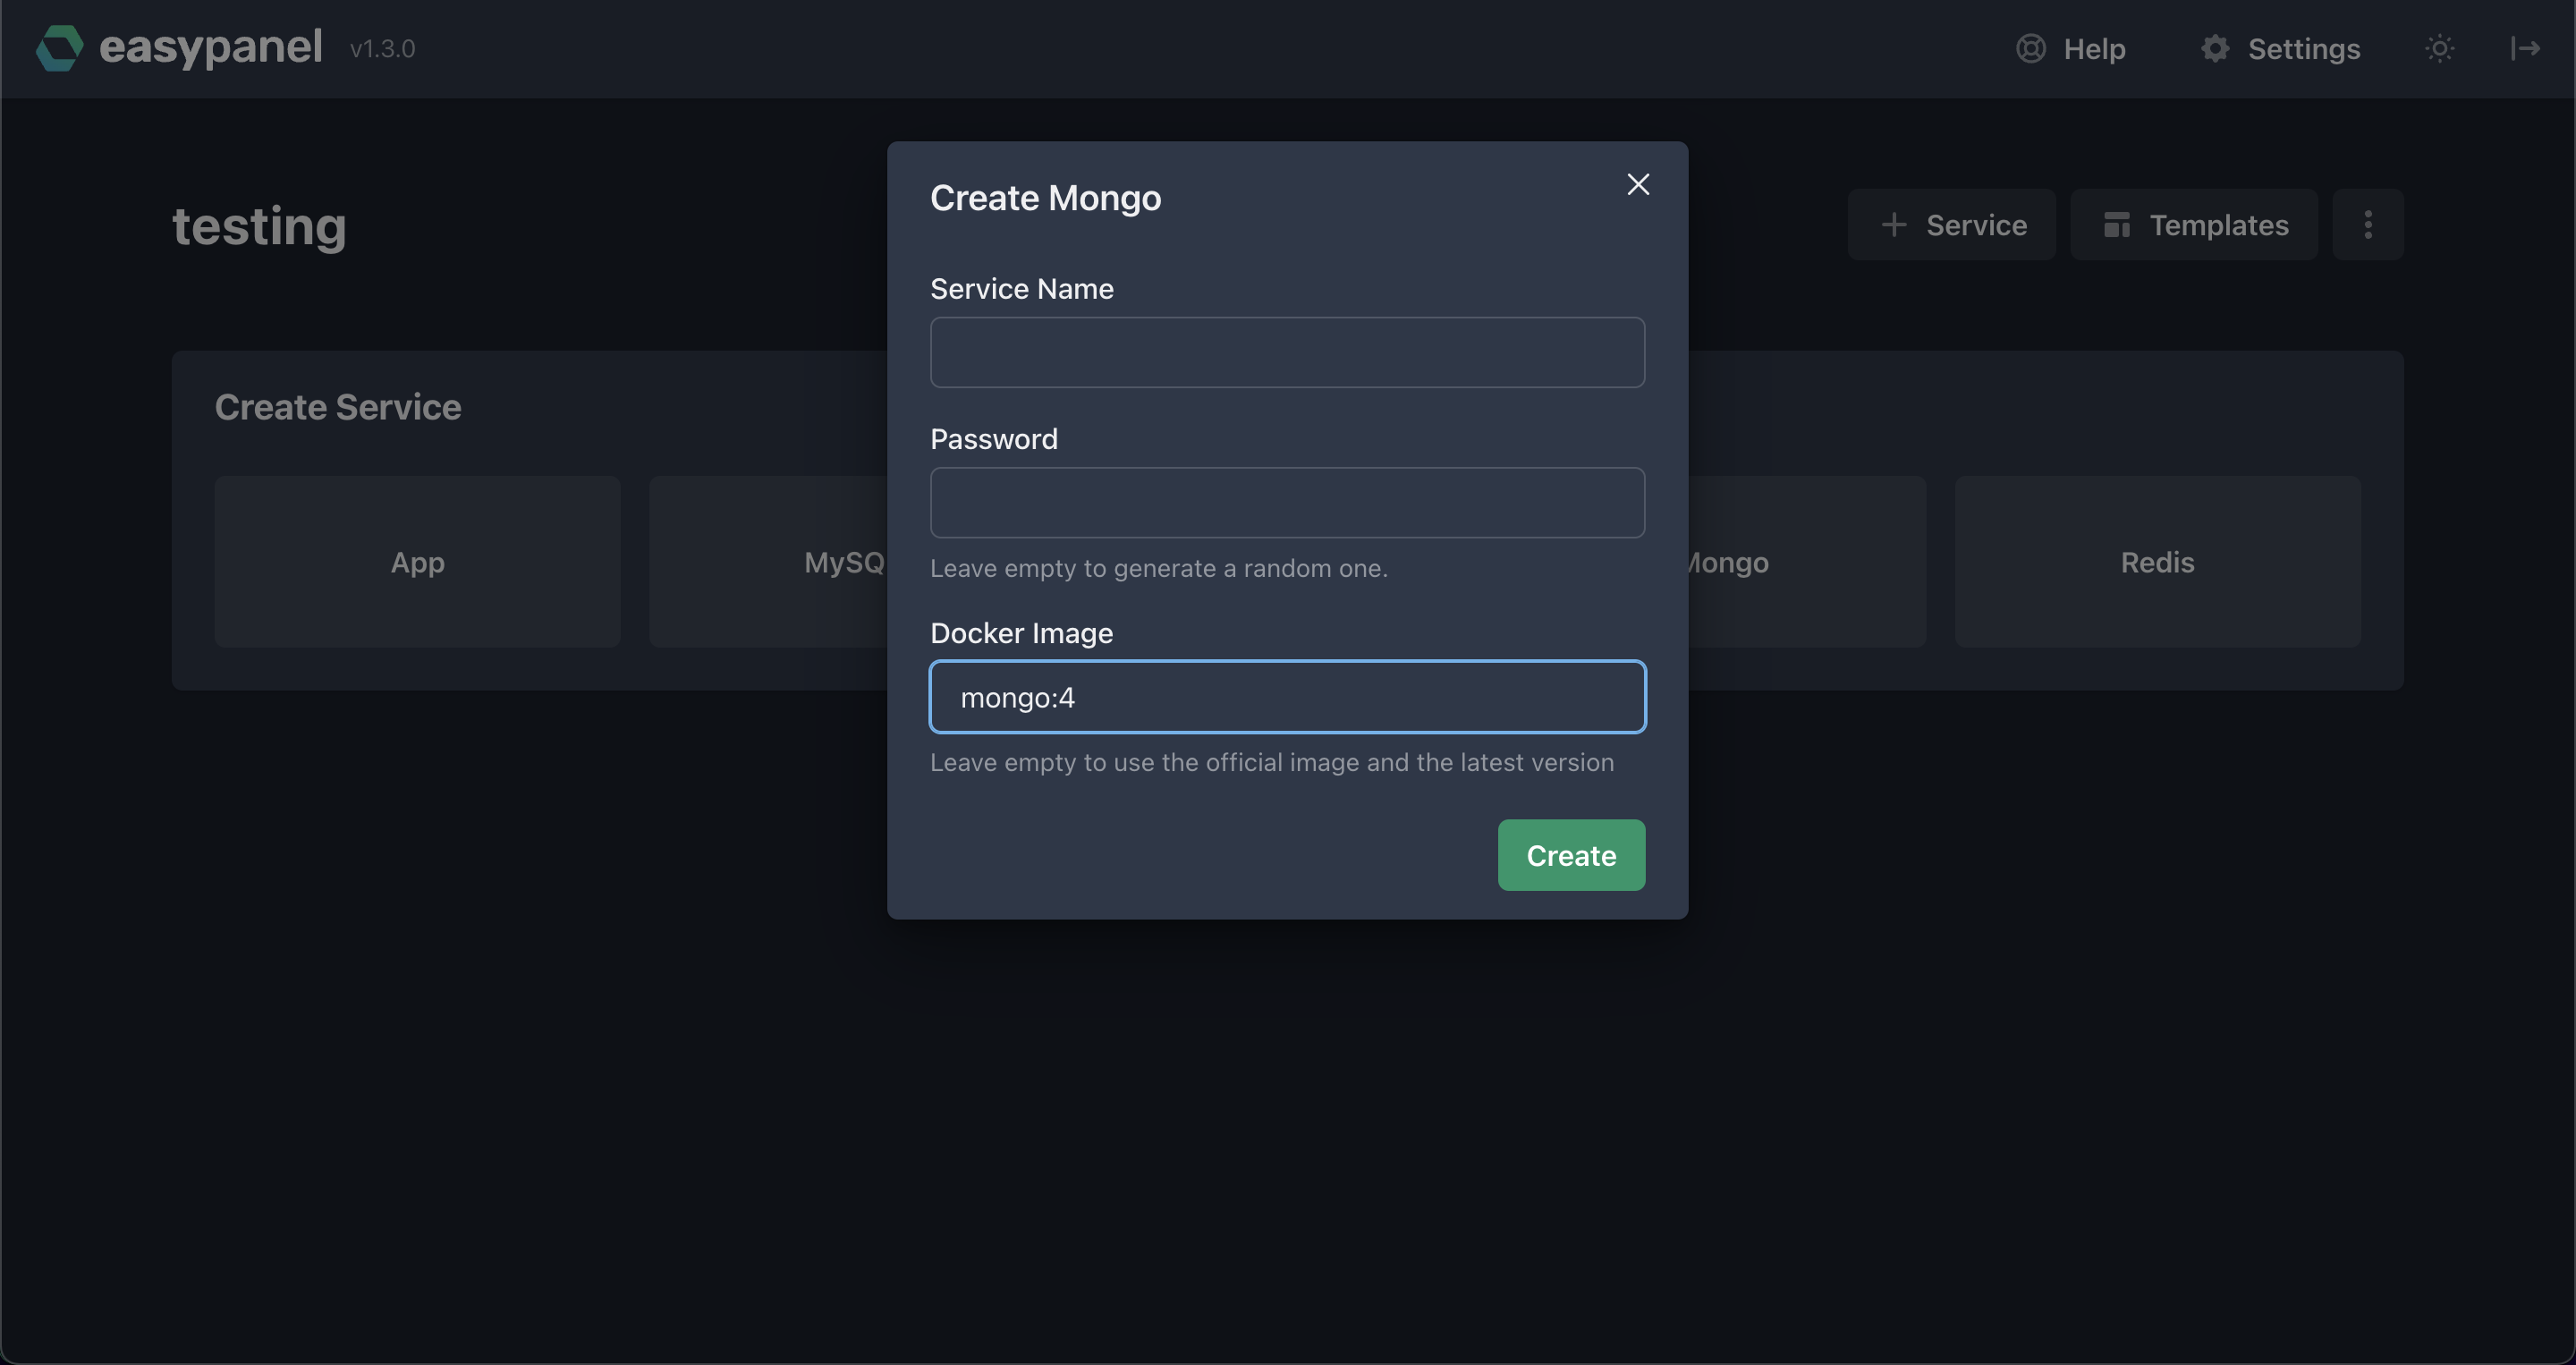Click the plus icon on Service button
2576x1365 pixels.
click(x=1894, y=224)
